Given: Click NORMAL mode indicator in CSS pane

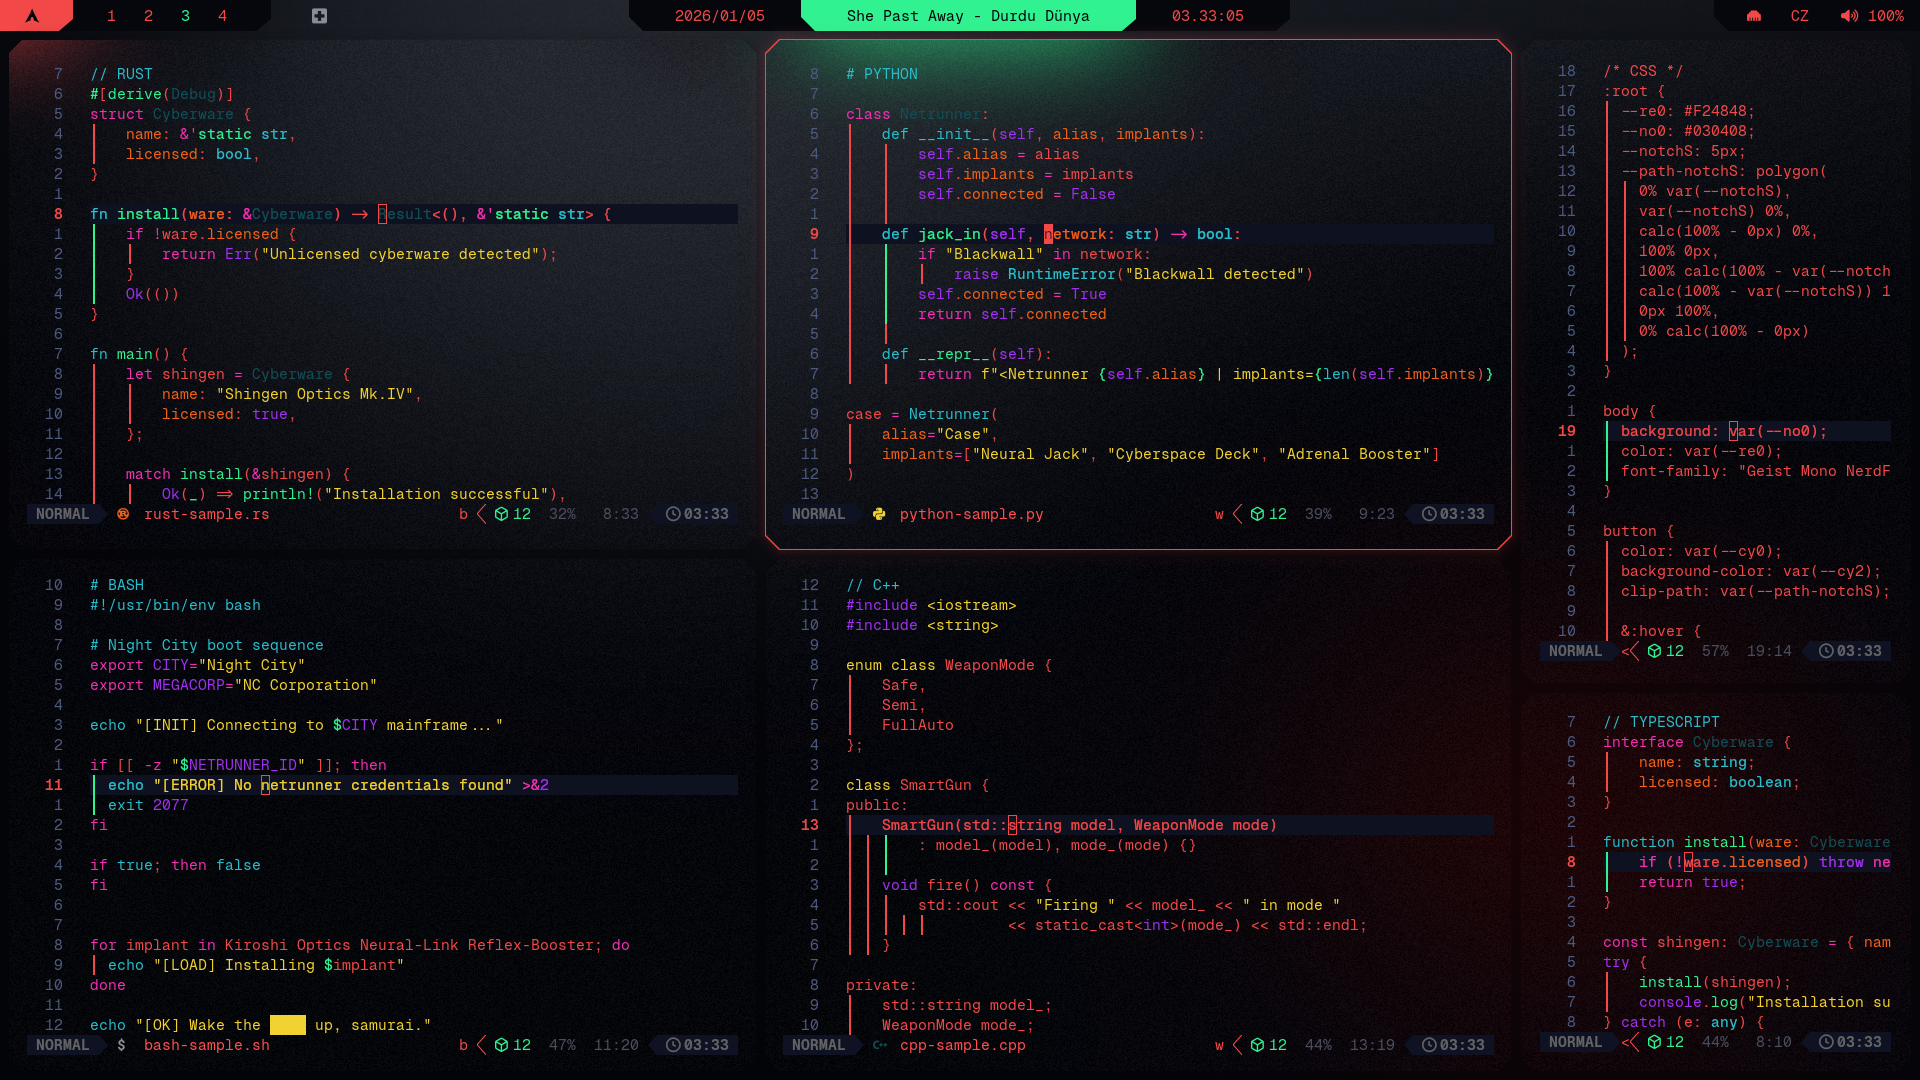Looking at the screenshot, I should [x=1575, y=651].
